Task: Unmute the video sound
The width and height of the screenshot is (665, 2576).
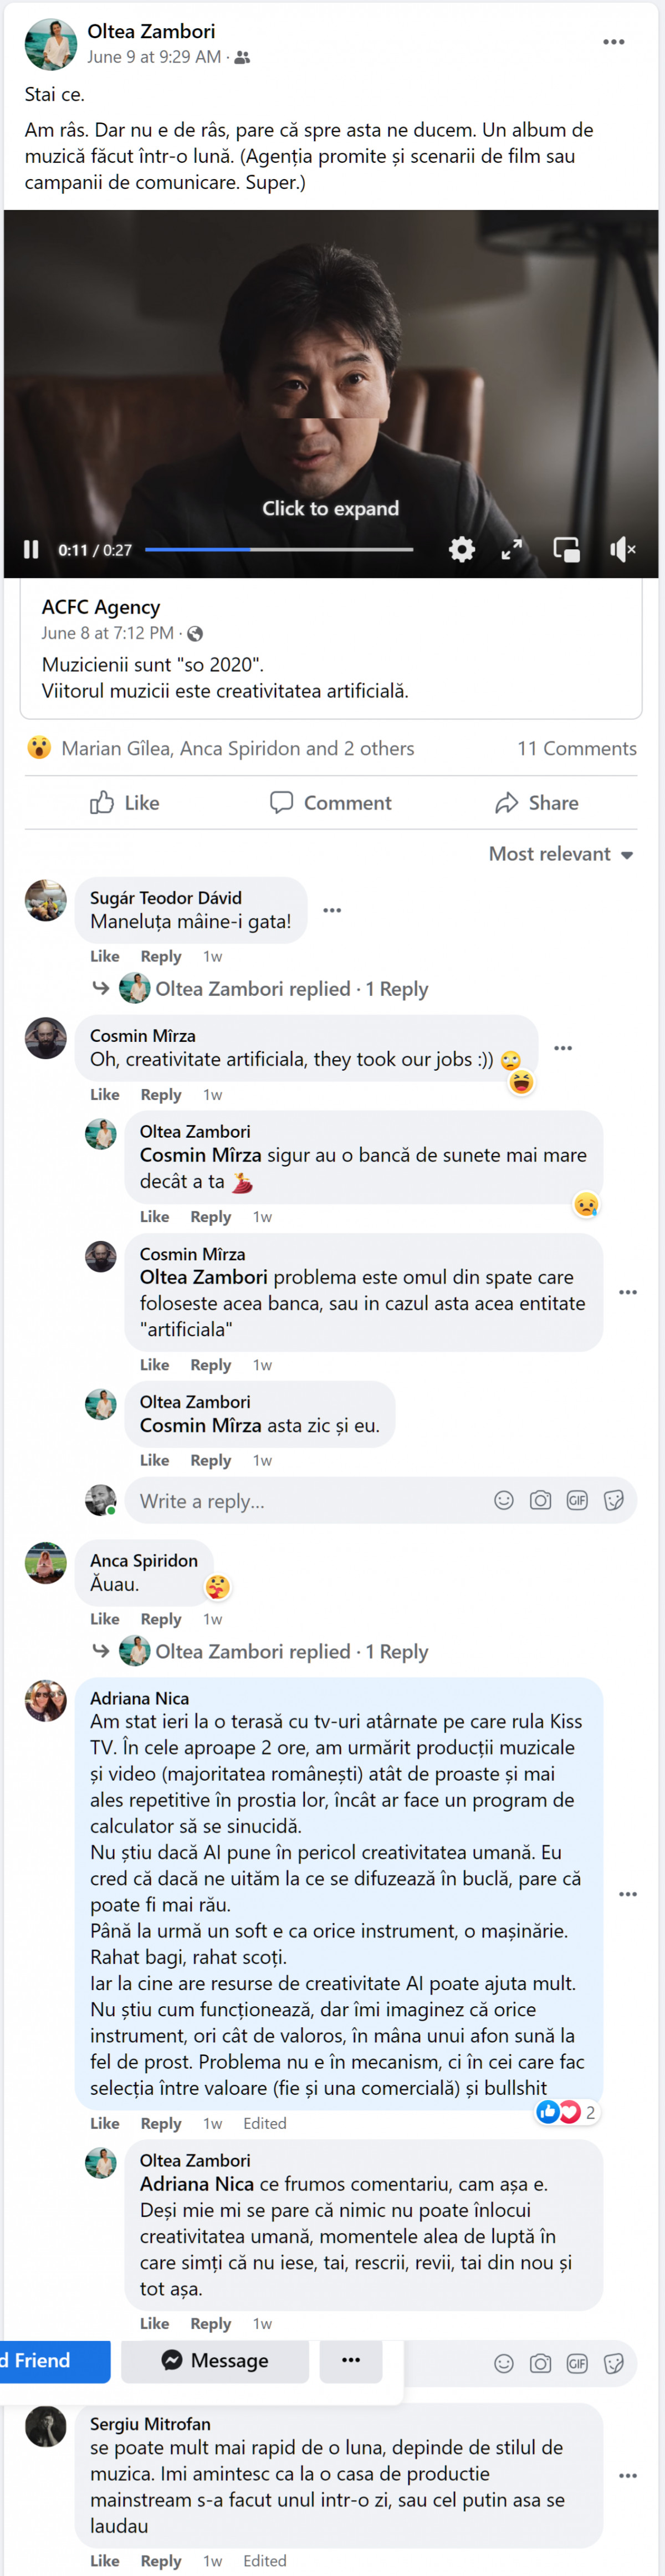Action: tap(622, 549)
